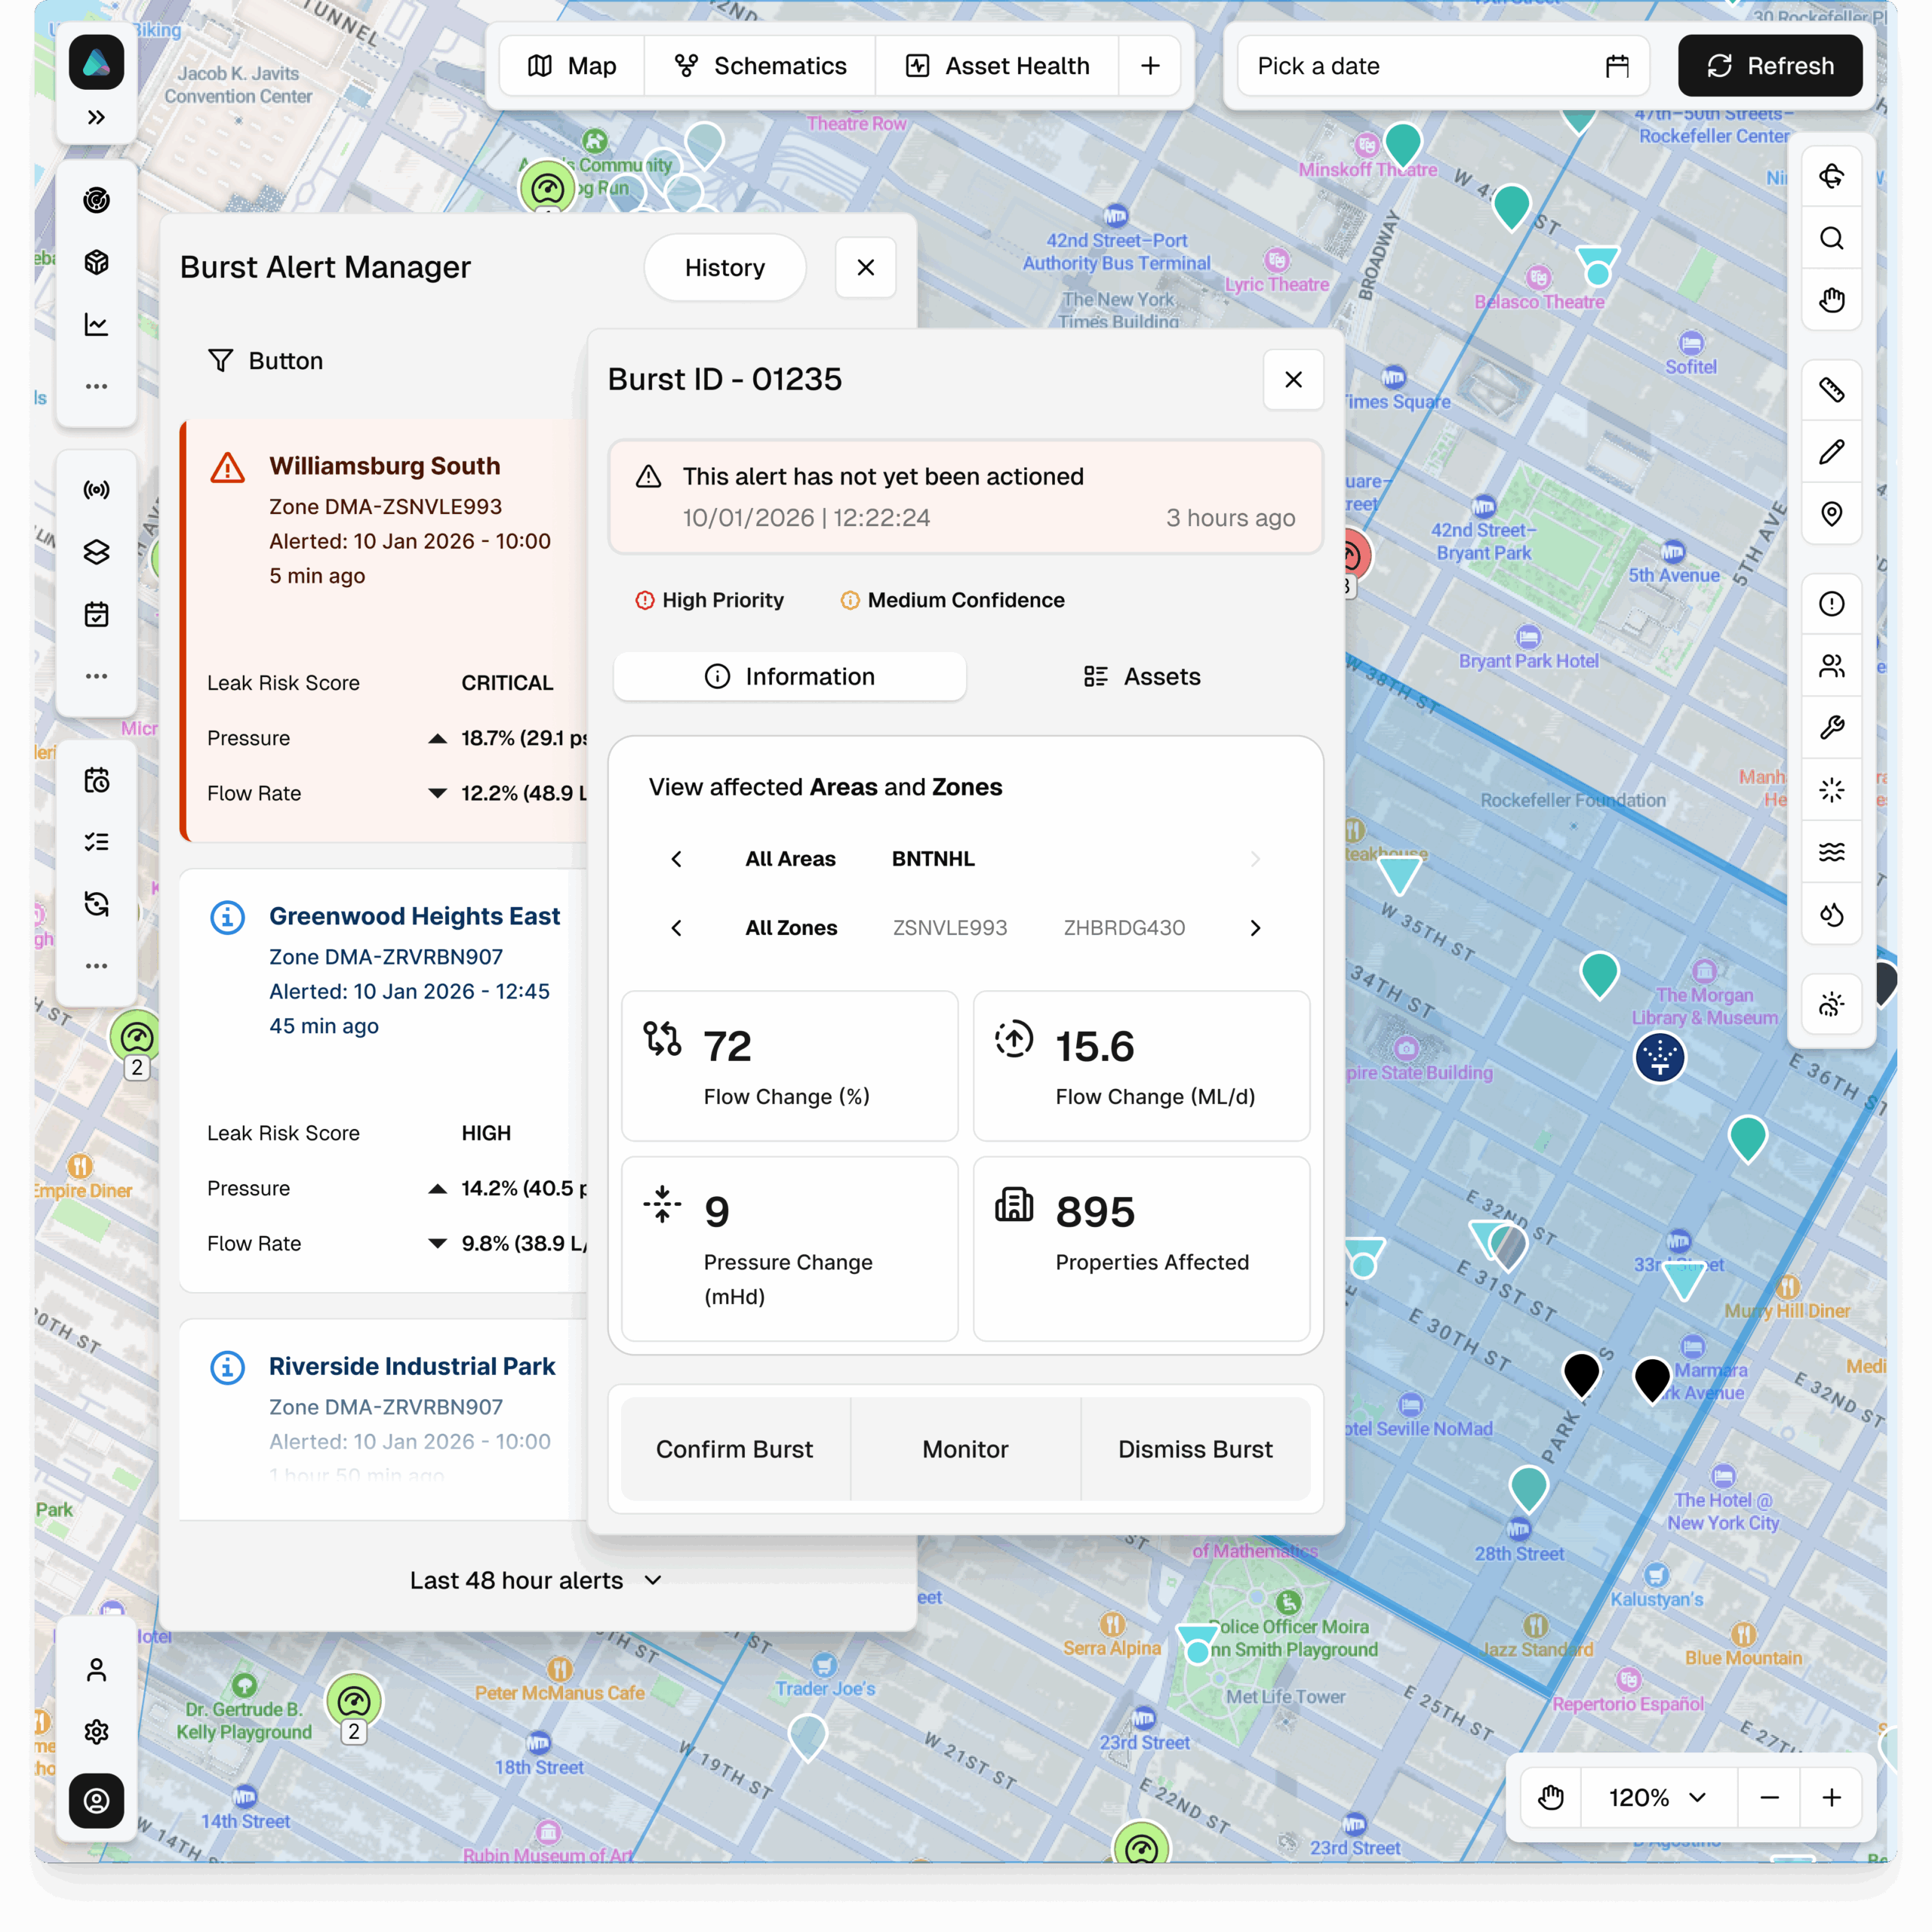Screen dimensions: 1932x1932
Task: Click the pencil draw tool icon
Action: [x=1831, y=452]
